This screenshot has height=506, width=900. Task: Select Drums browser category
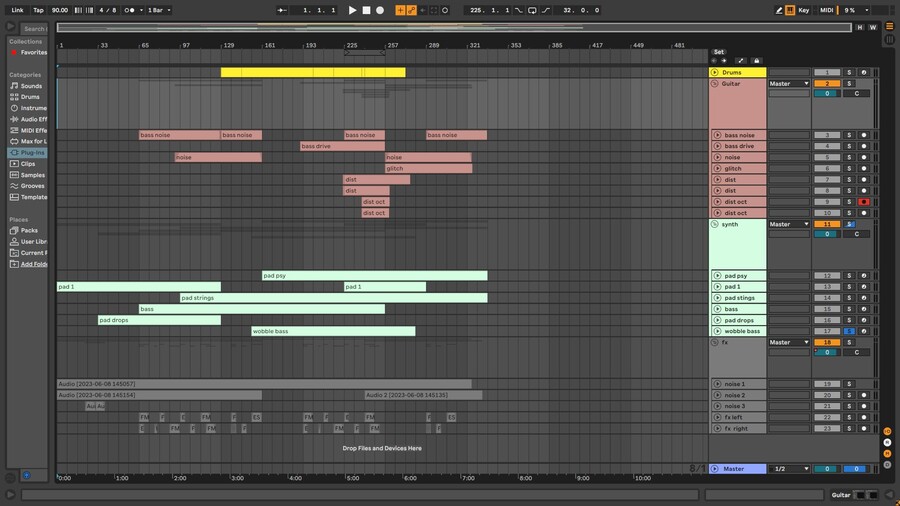(26, 97)
